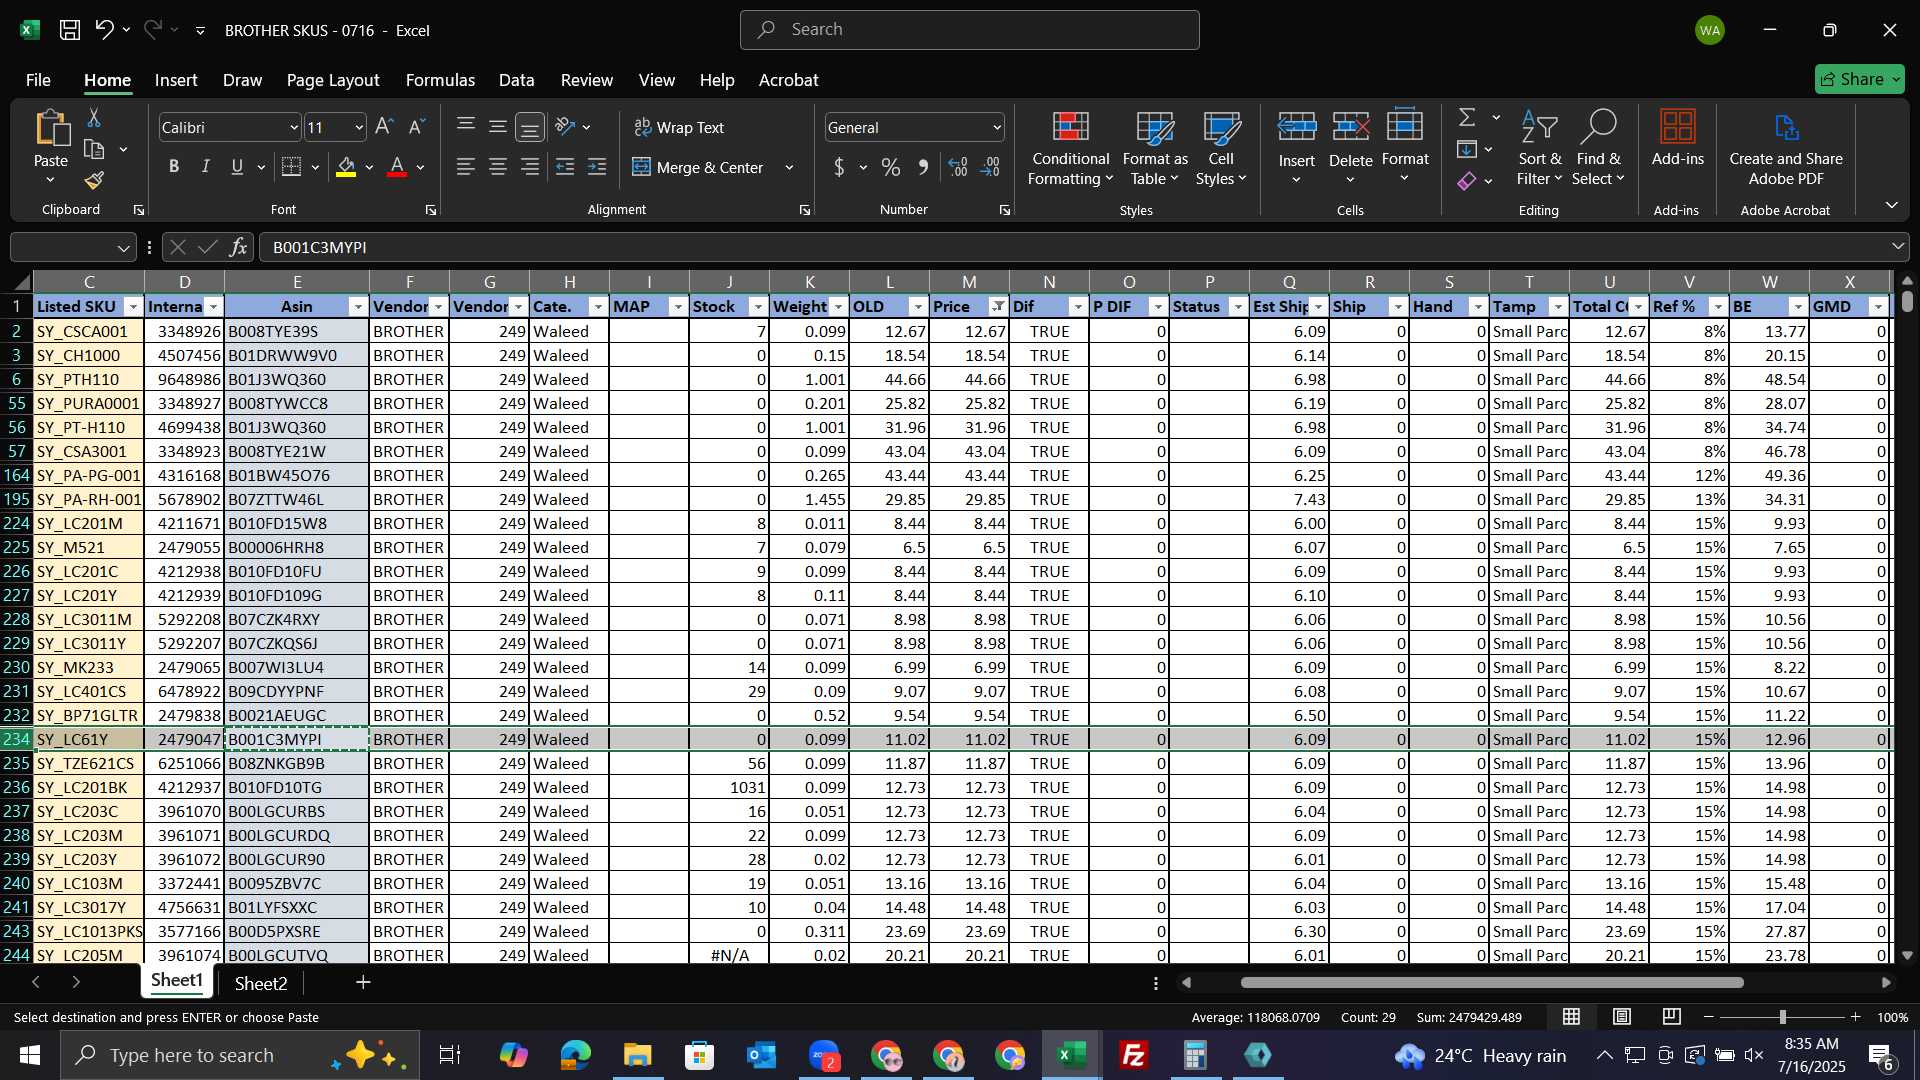Image resolution: width=1920 pixels, height=1080 pixels.
Task: Click the Percent Style icon
Action: (x=890, y=167)
